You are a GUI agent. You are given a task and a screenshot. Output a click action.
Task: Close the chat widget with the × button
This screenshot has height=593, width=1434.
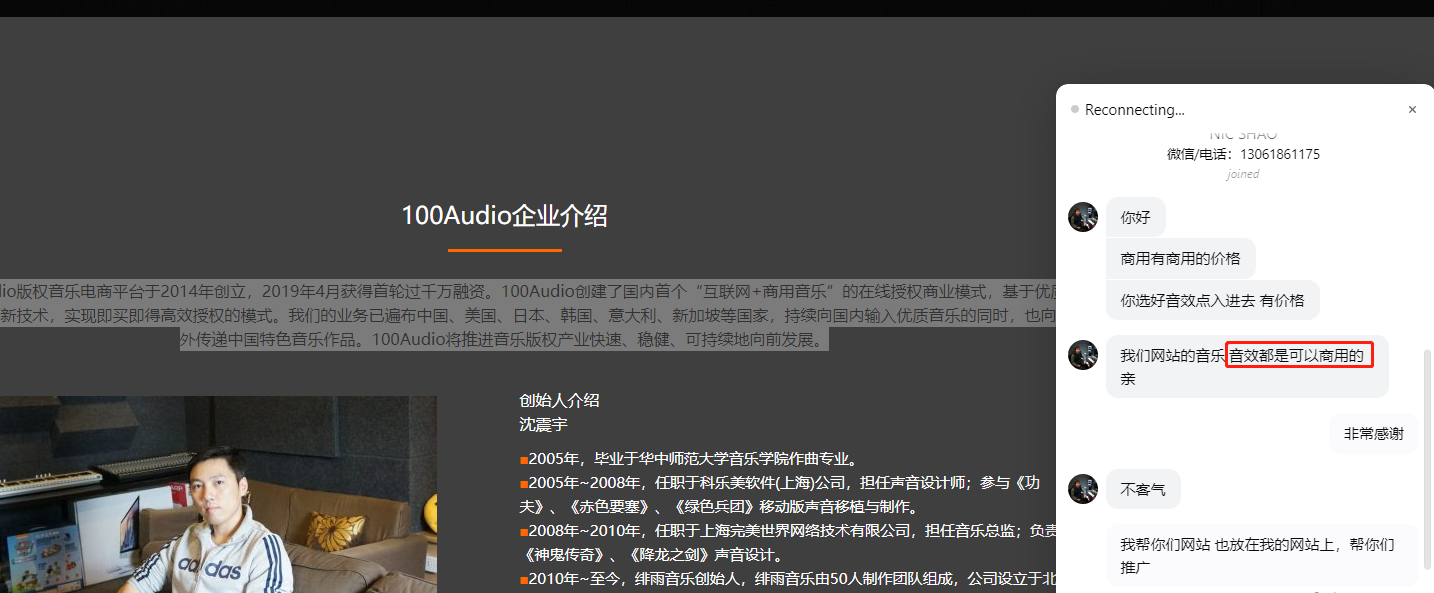tap(1412, 110)
